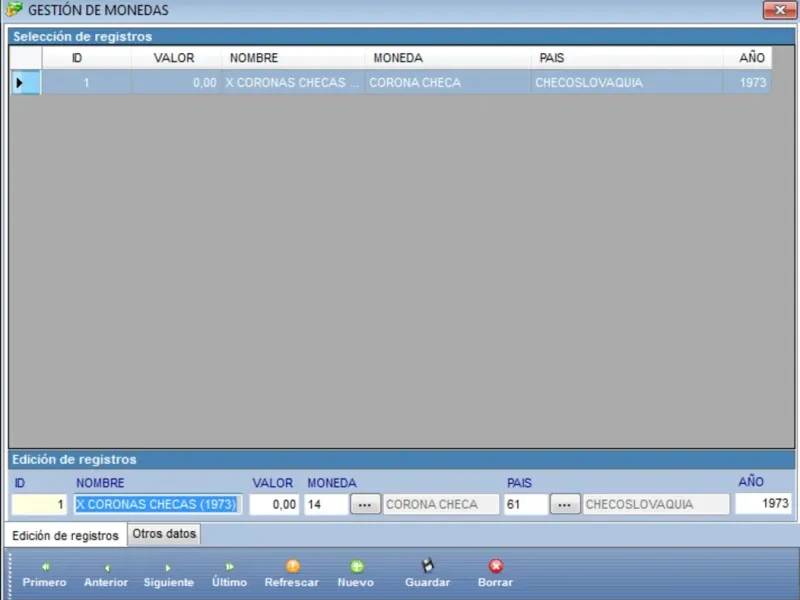Delete the record with Borrar
Image resolution: width=800 pixels, height=600 pixels.
(x=495, y=575)
